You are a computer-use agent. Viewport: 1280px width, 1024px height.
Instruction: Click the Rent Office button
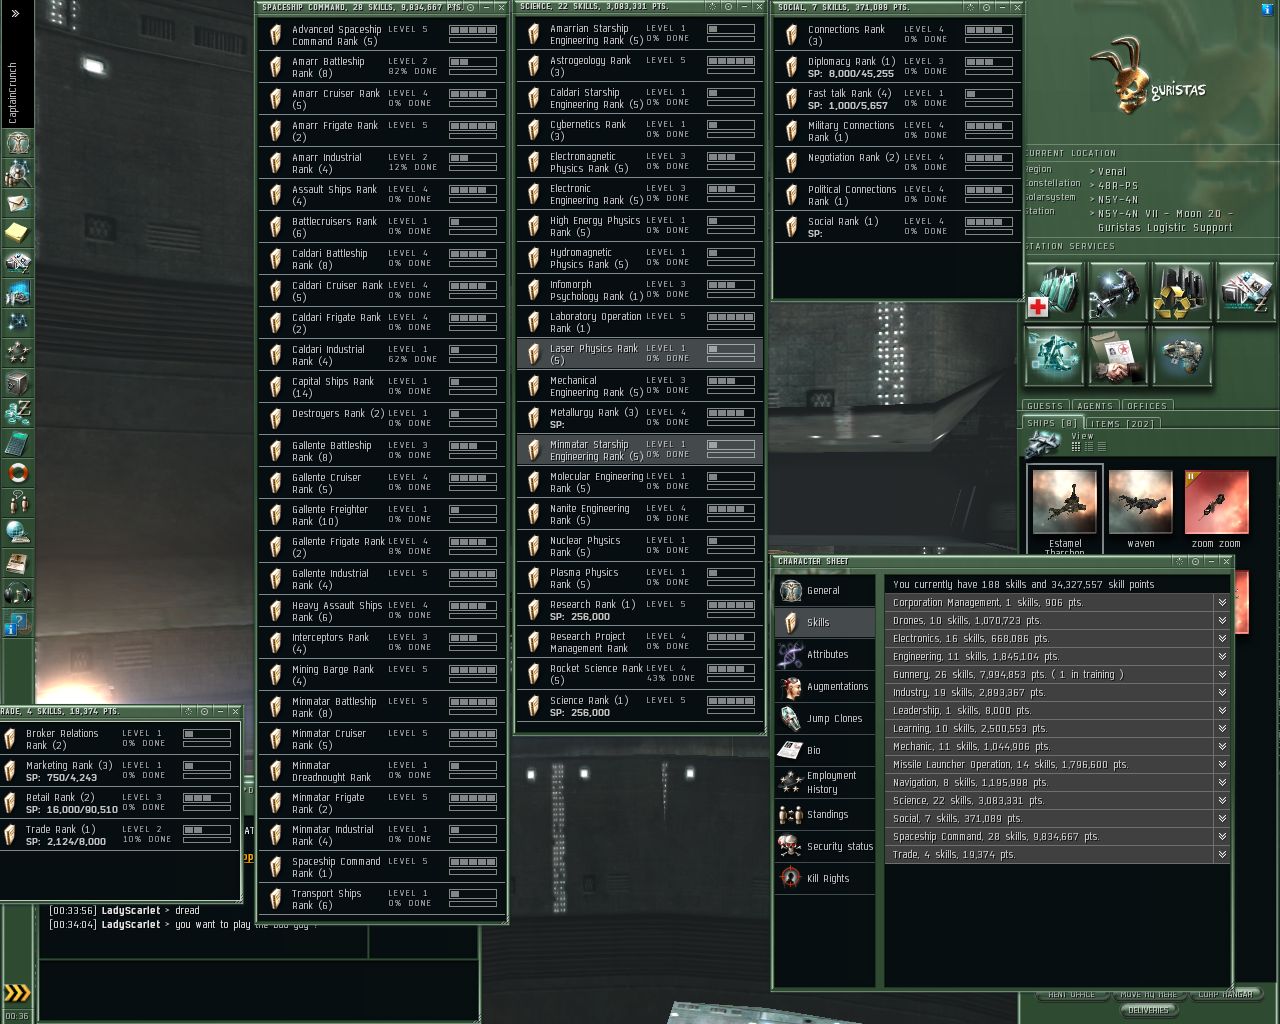pos(1071,995)
